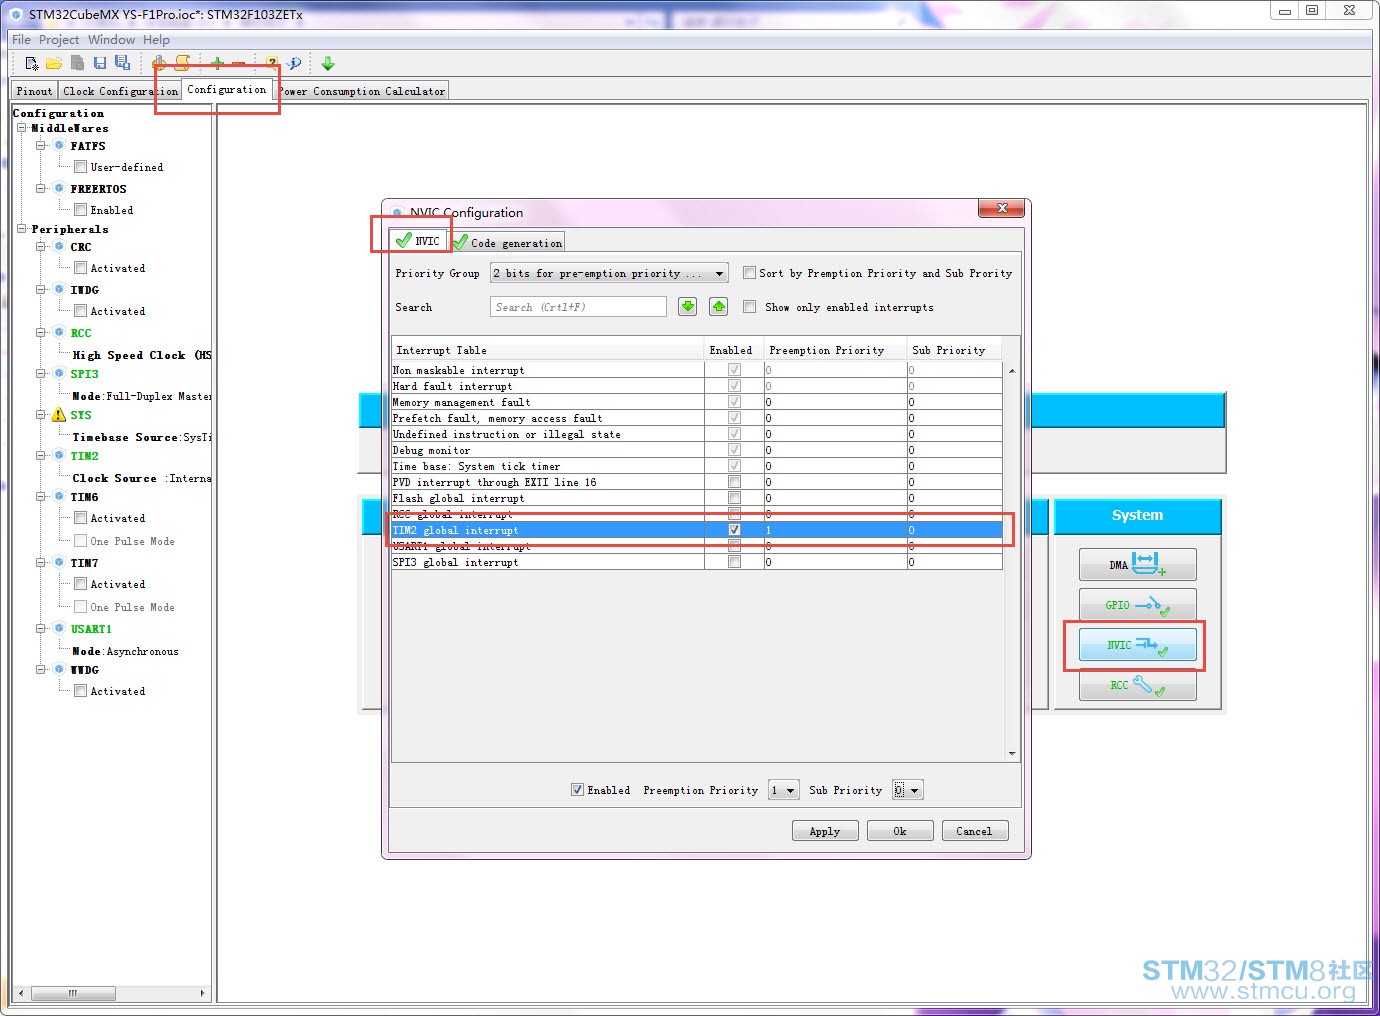Tick the IWDG Activated checkbox
1380x1016 pixels.
[x=80, y=311]
